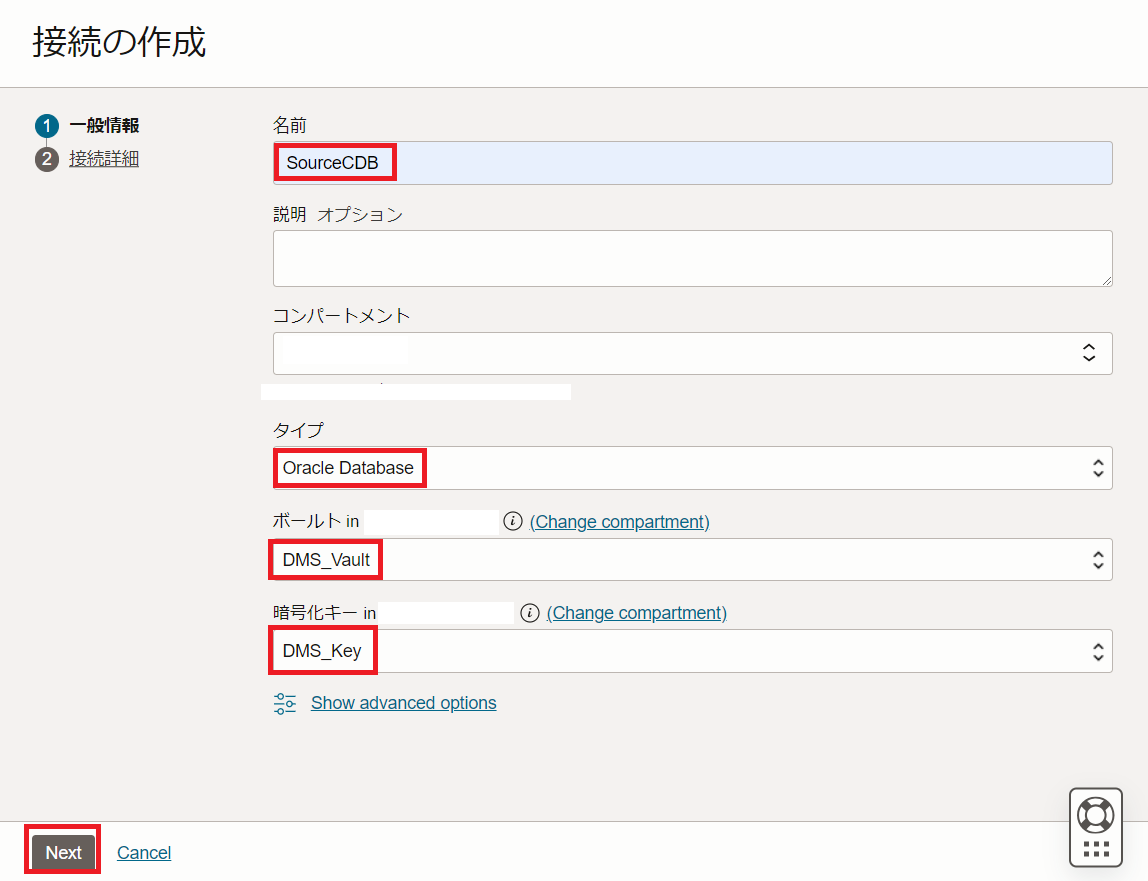Expand Show advanced options
The height and width of the screenshot is (881, 1148).
(x=403, y=703)
